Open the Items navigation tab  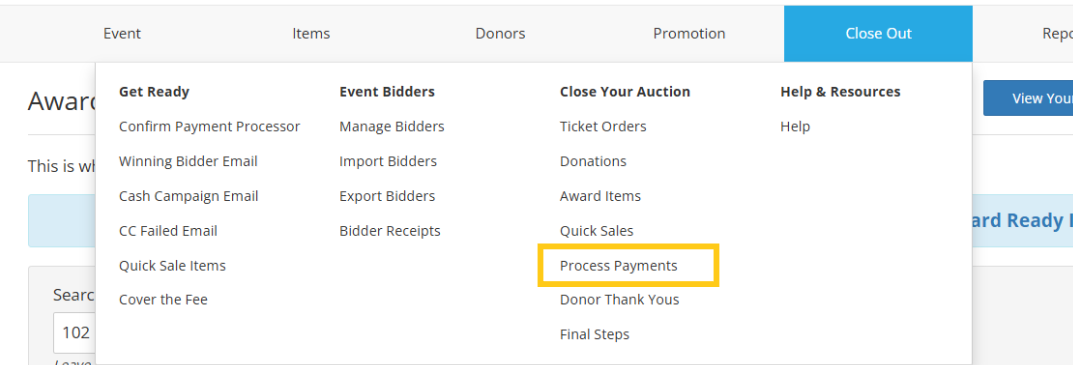[311, 34]
